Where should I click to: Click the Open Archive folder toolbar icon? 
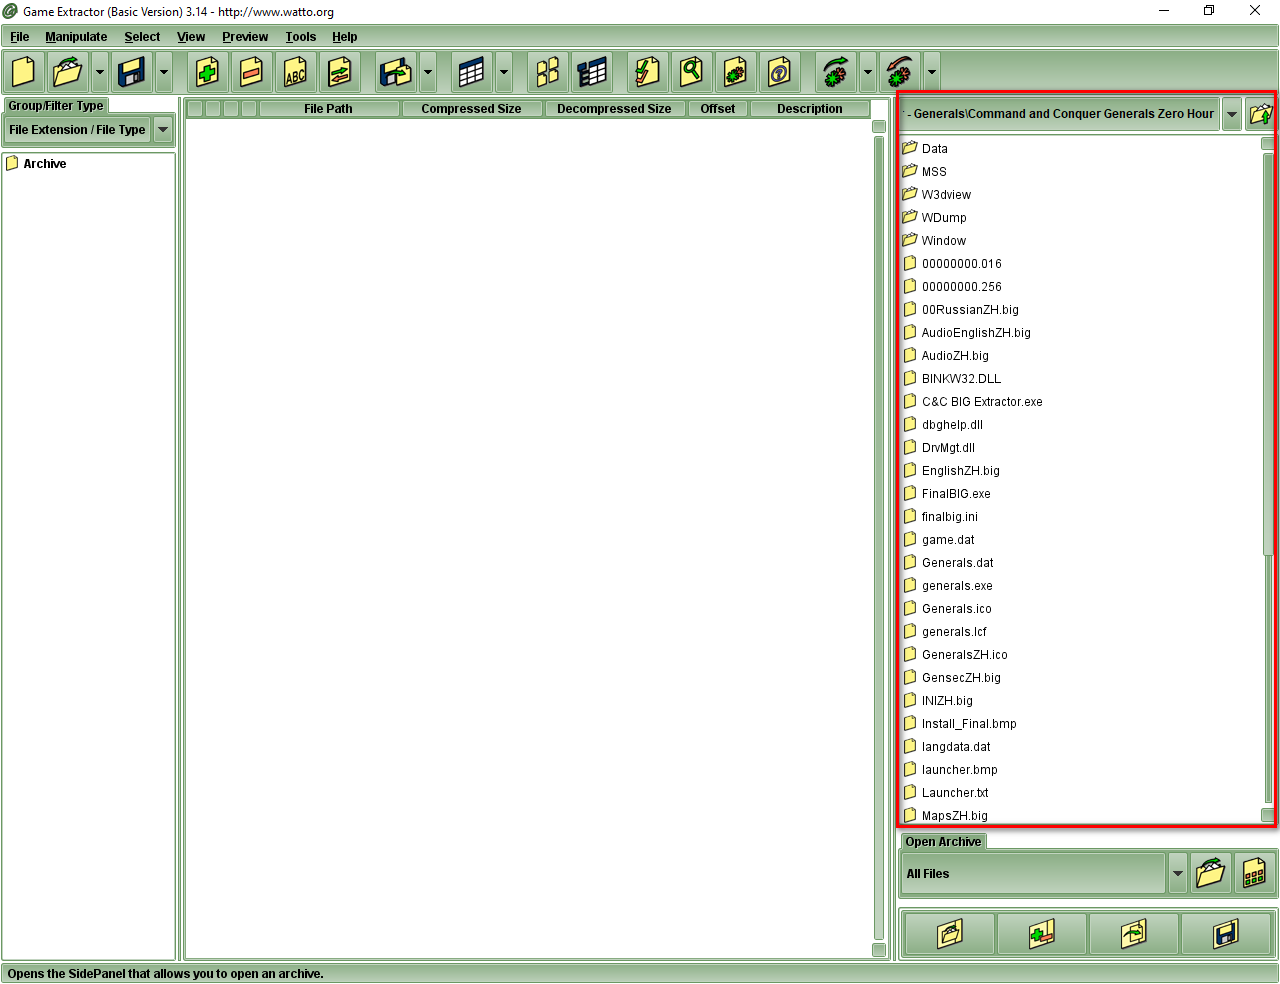coord(68,72)
